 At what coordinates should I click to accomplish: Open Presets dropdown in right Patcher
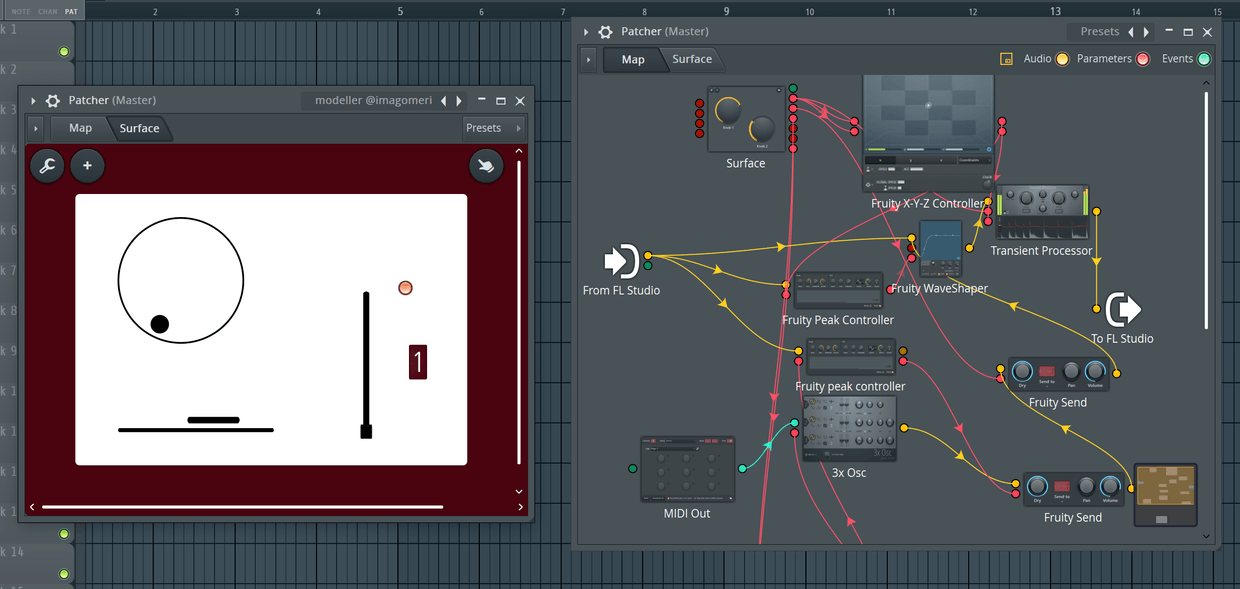point(1100,32)
